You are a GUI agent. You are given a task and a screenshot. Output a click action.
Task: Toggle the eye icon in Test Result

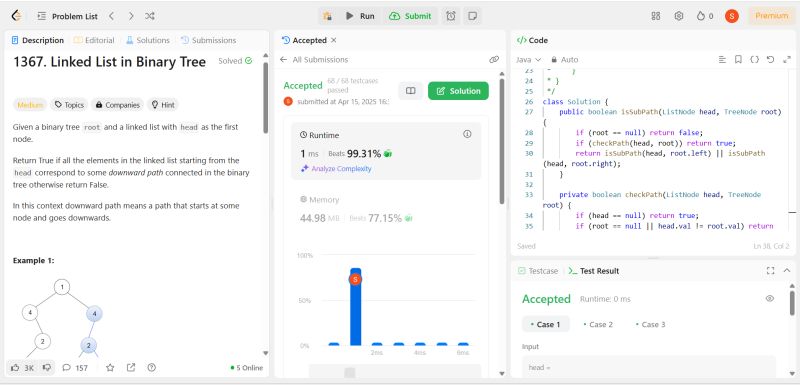tap(770, 298)
